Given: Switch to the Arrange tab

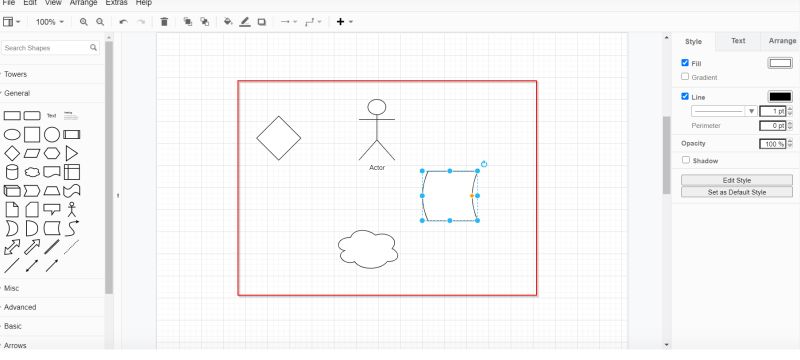Looking at the screenshot, I should (x=782, y=41).
